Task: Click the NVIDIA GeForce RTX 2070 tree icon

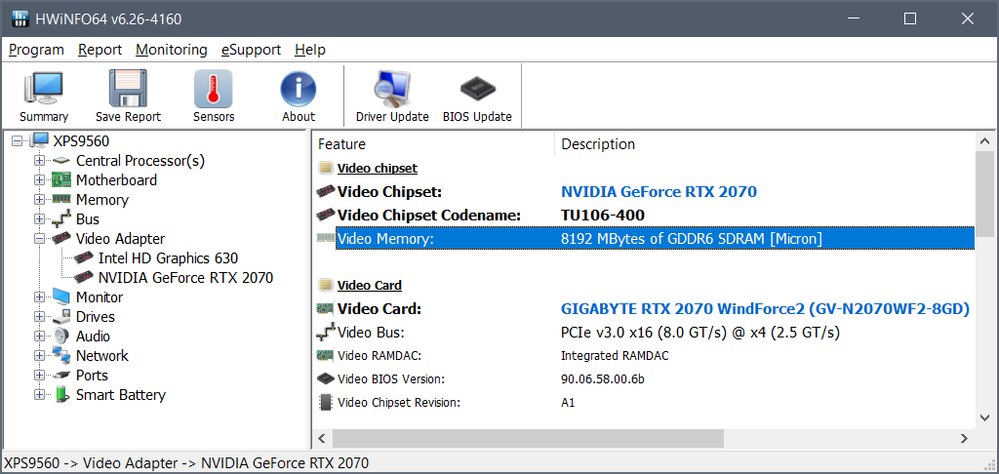Action: click(x=83, y=278)
